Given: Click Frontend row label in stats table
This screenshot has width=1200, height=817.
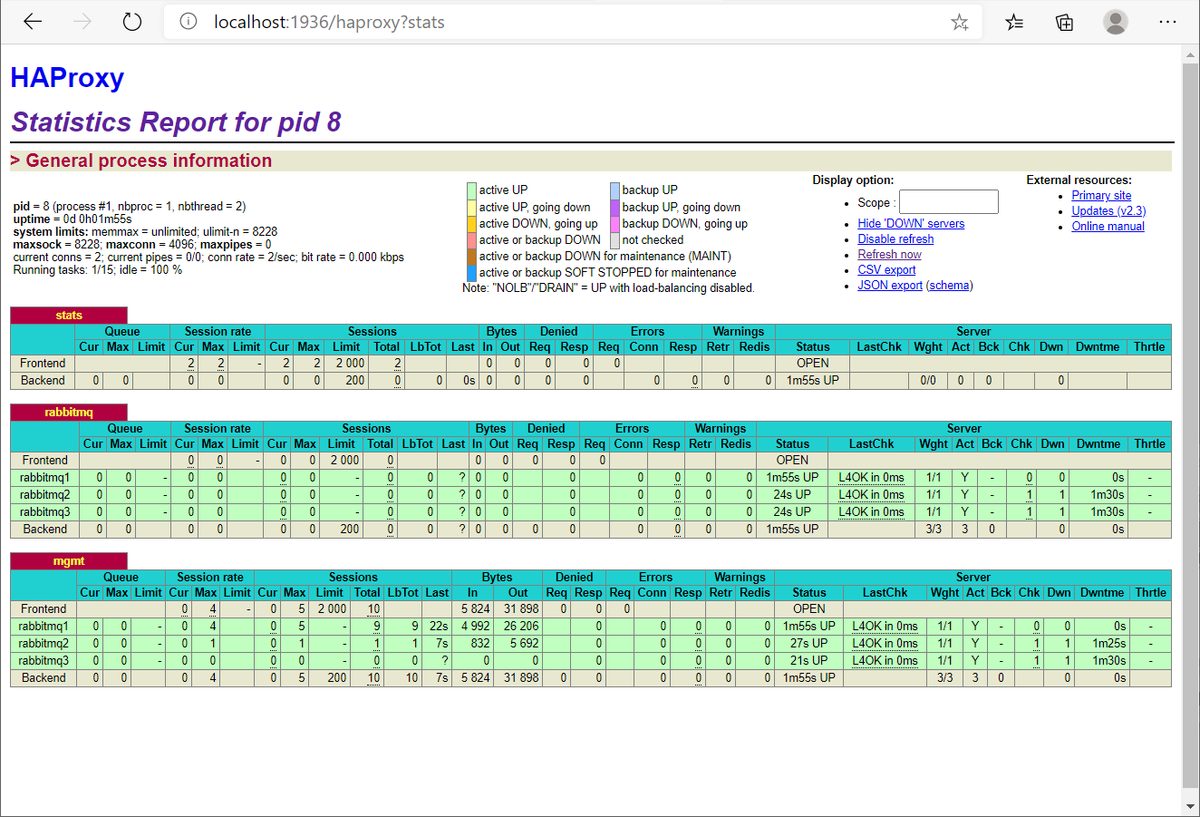Looking at the screenshot, I should [x=43, y=363].
